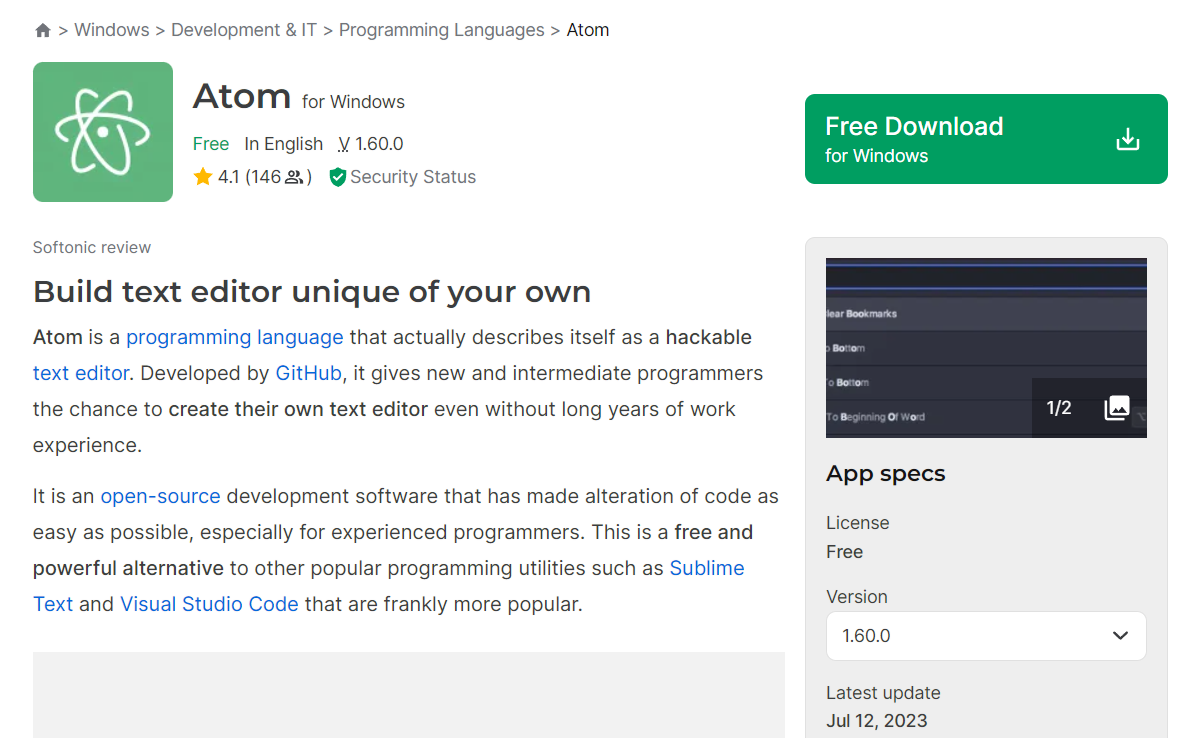This screenshot has width=1187, height=738.
Task: Open the Sublime Text link
Action: coord(388,586)
